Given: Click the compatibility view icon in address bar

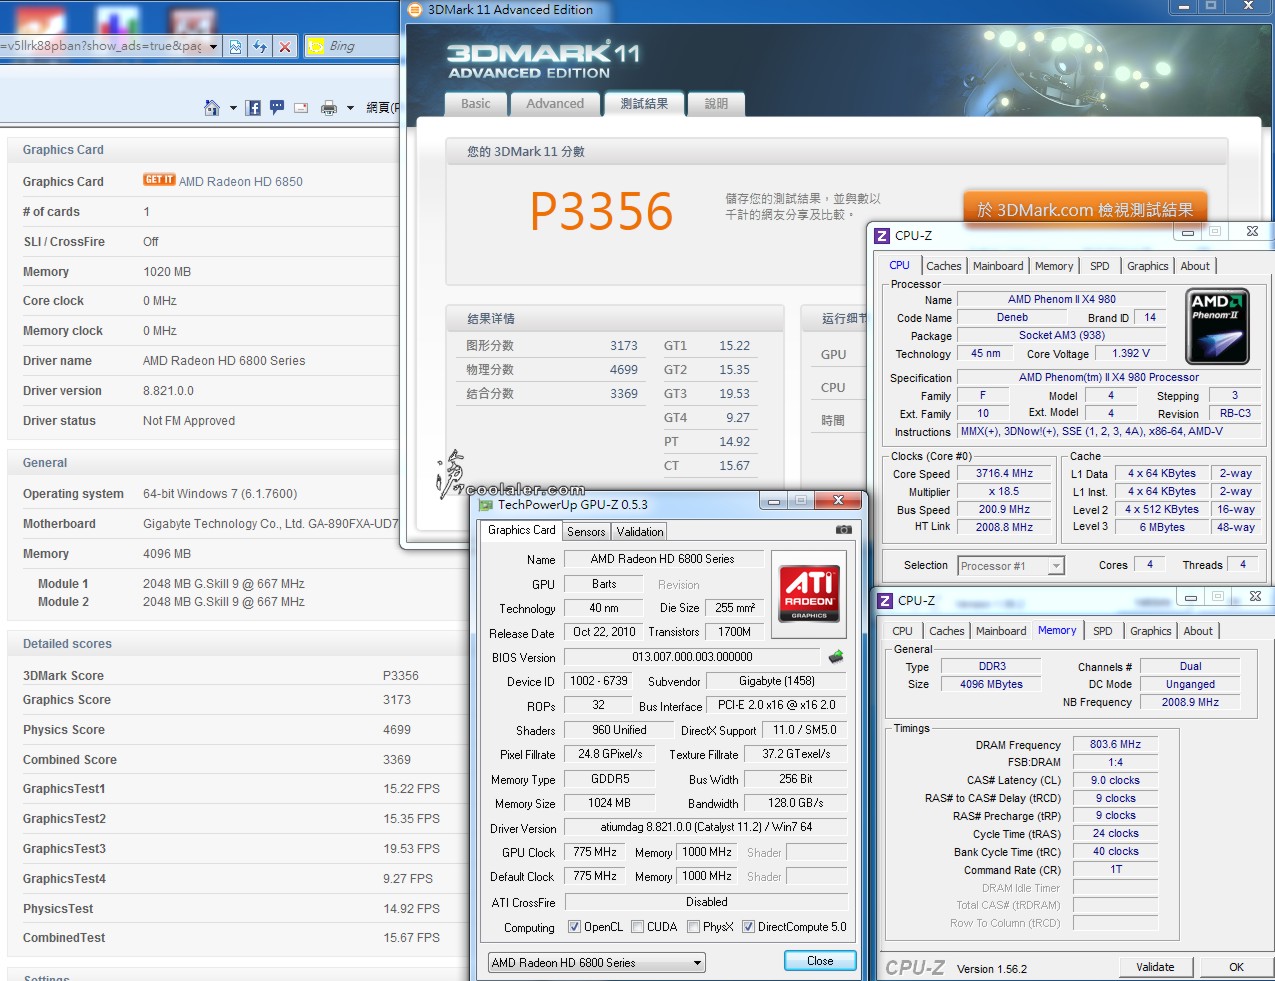Looking at the screenshot, I should [235, 46].
